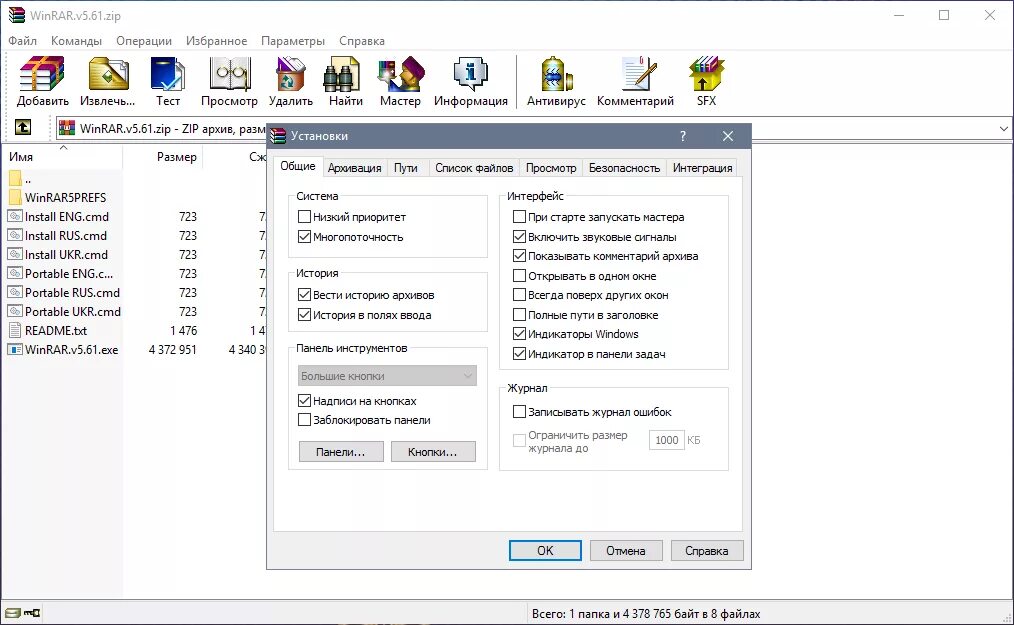1014x625 pixels.
Task: Click the Portable RUS.cmd file icon
Action: (15, 292)
